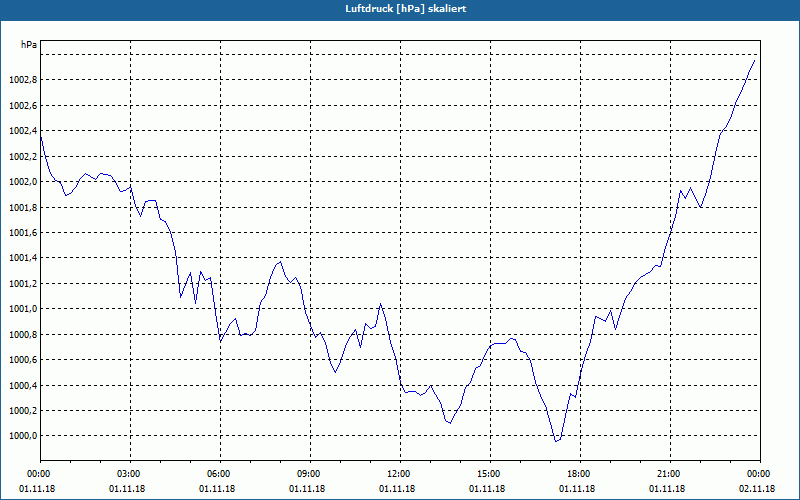Click the 00:00 label dated 01.11.18

(x=40, y=474)
